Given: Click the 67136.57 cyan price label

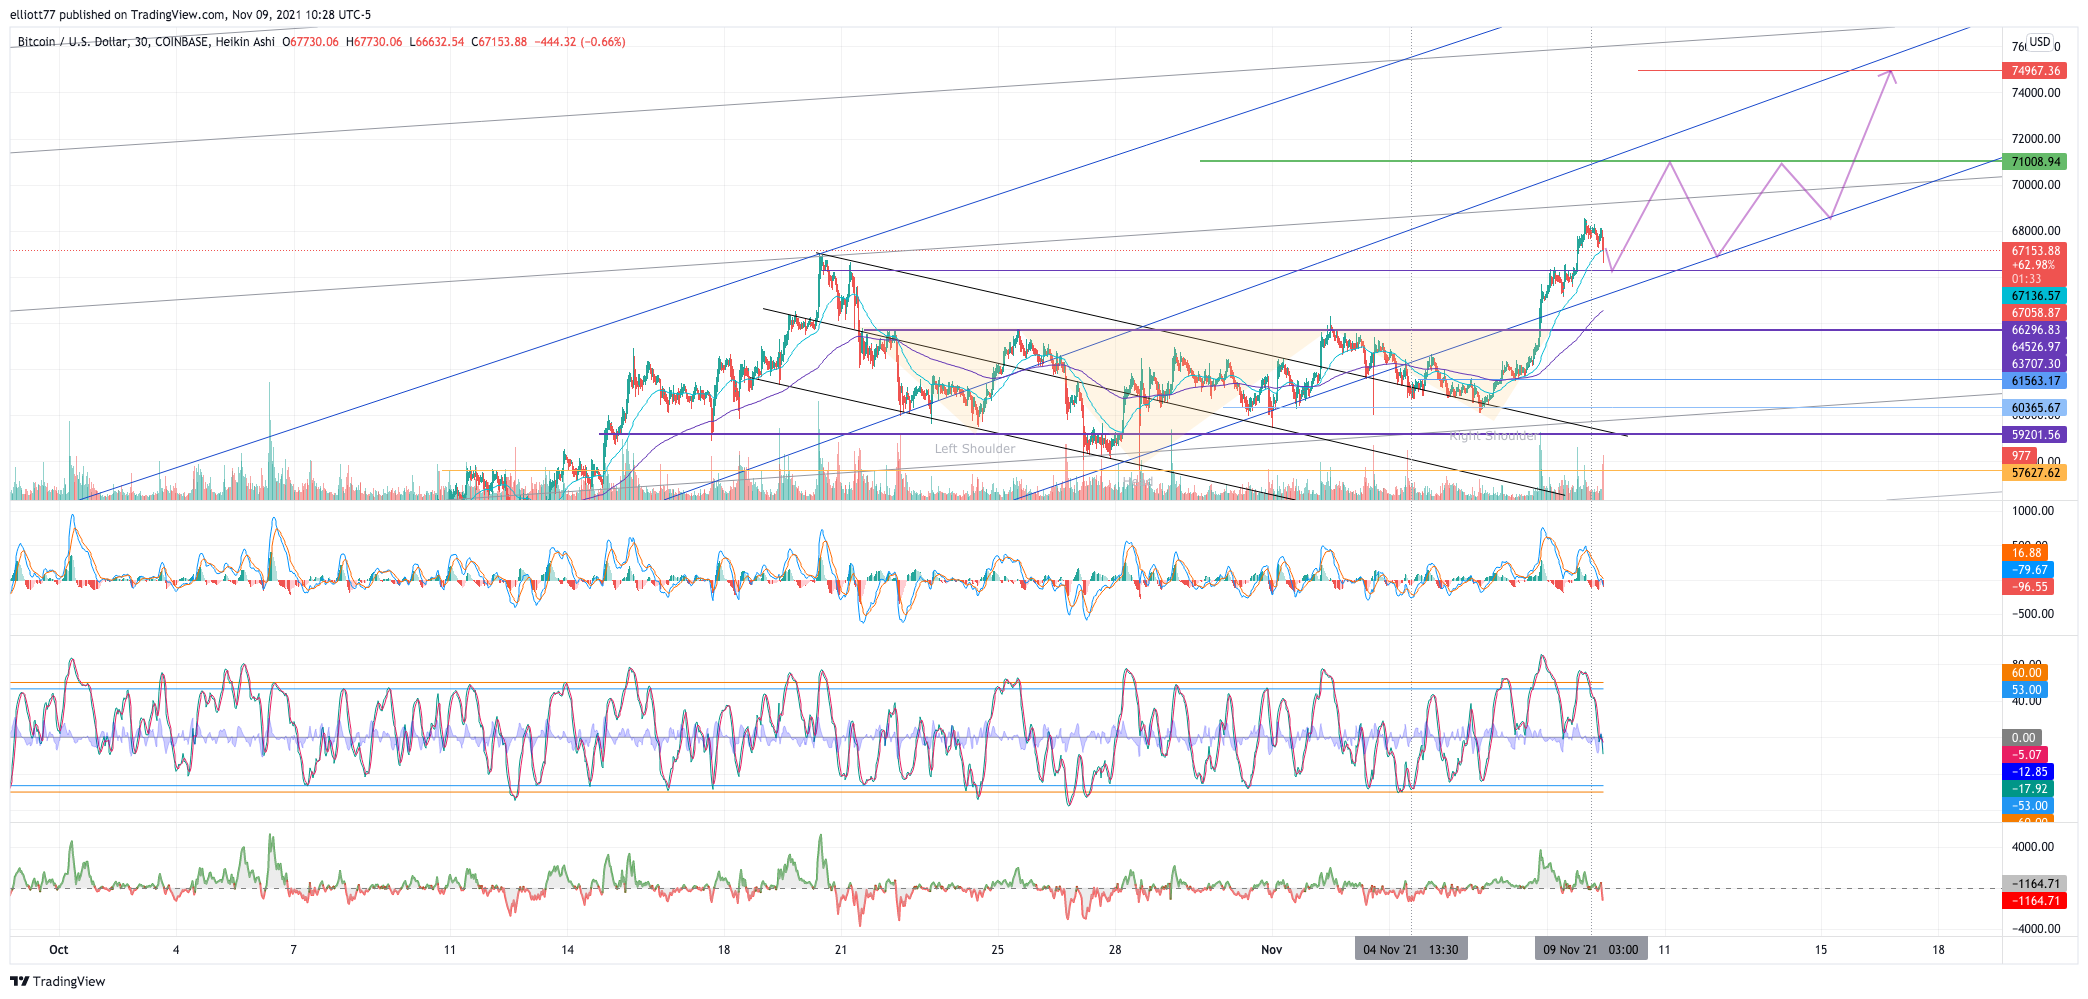Looking at the screenshot, I should point(2035,296).
